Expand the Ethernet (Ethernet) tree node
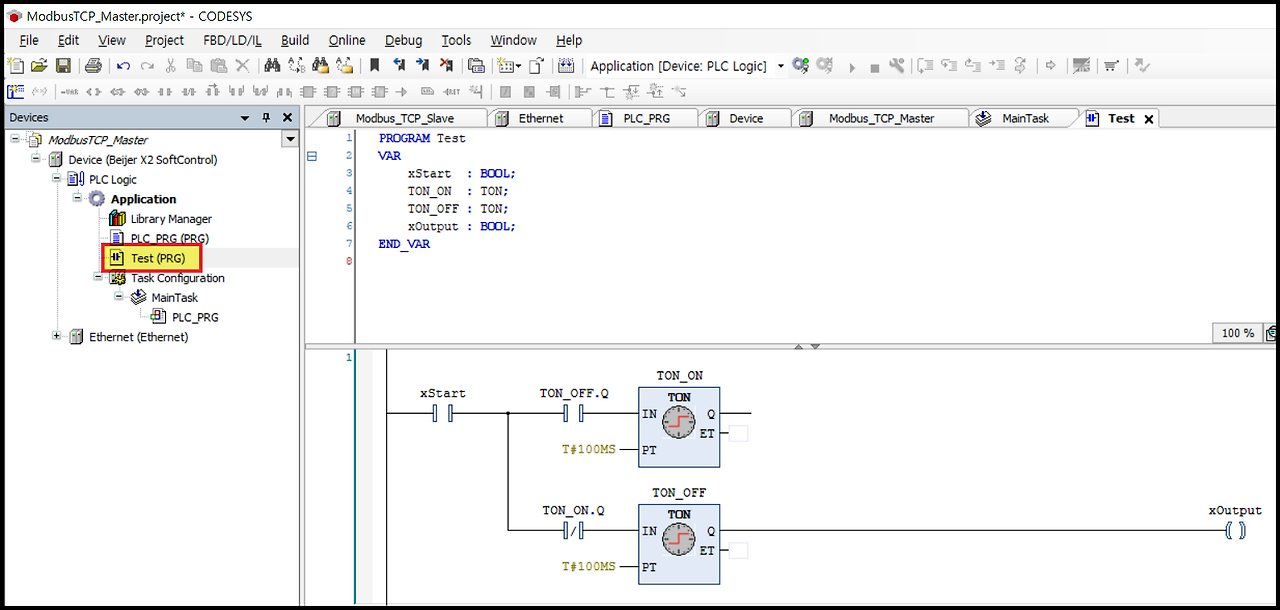1280x610 pixels. [57, 337]
